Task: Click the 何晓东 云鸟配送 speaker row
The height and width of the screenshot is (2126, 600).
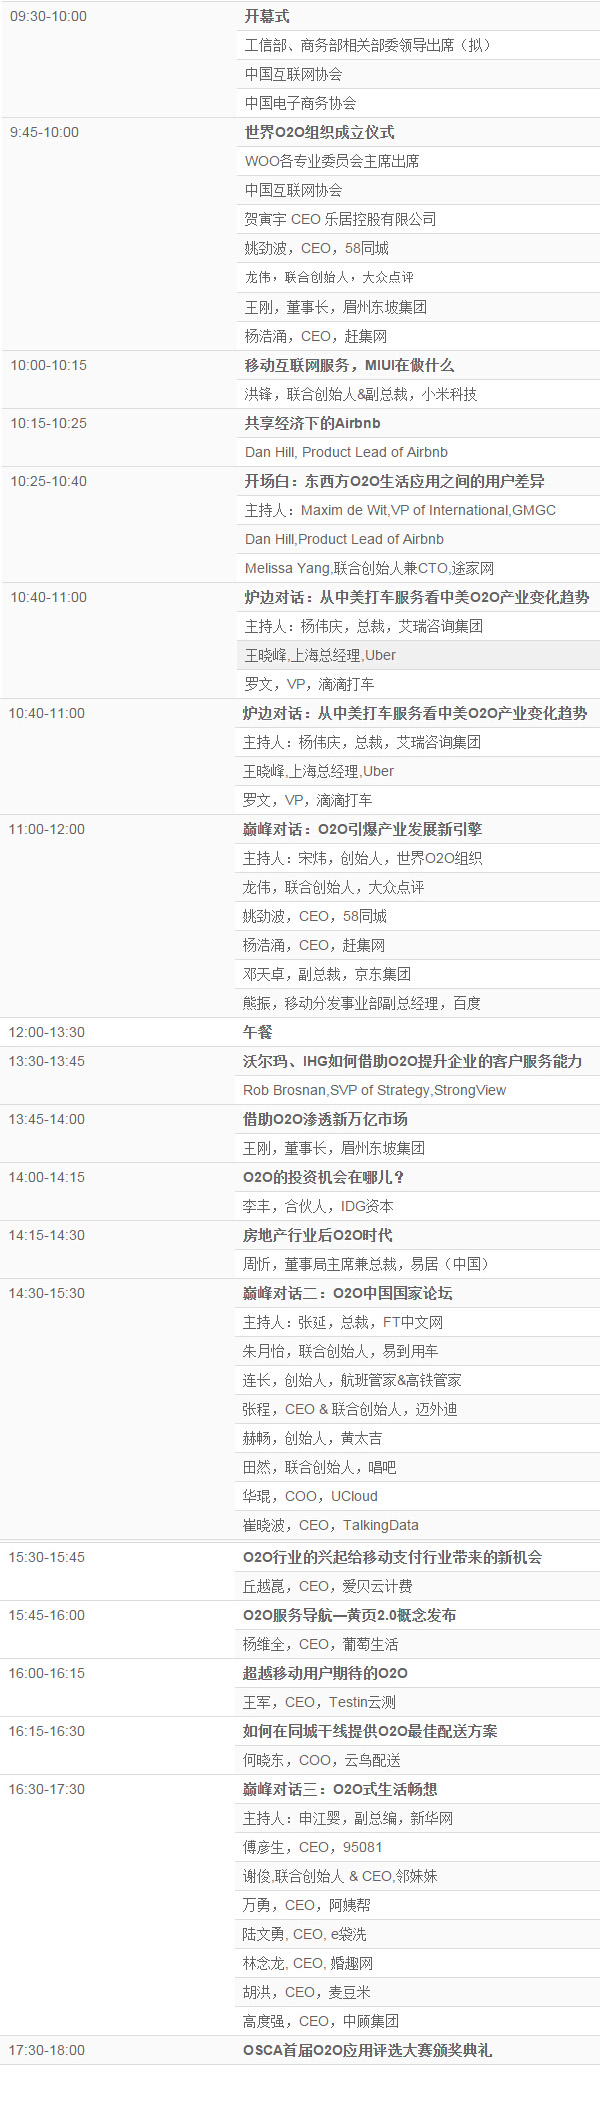Action: [321, 1760]
